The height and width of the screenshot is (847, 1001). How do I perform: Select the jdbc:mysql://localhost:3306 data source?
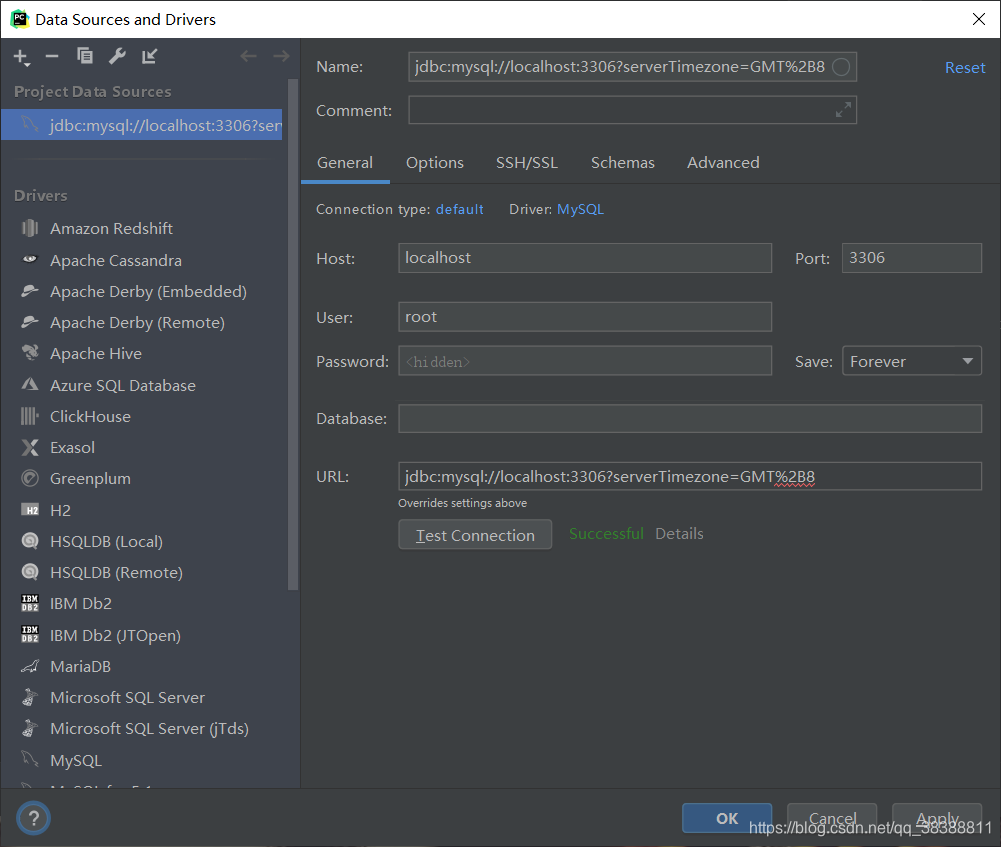pos(142,125)
